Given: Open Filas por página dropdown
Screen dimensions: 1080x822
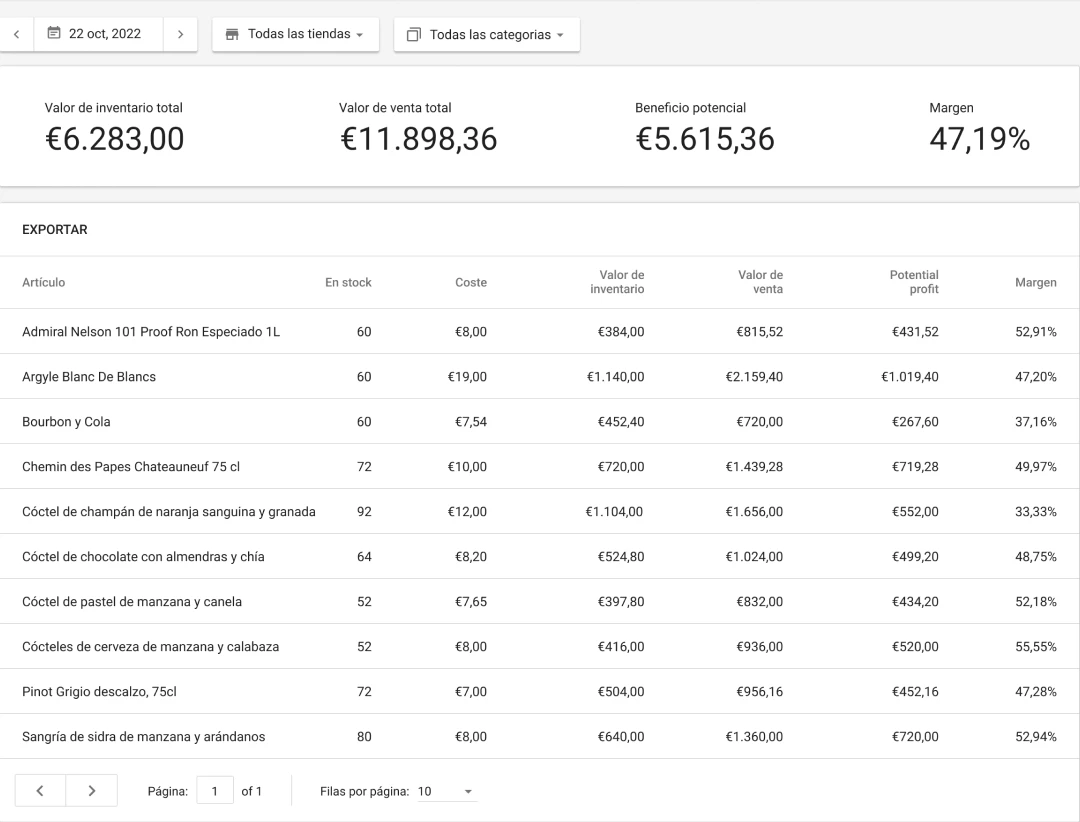Looking at the screenshot, I should tap(446, 791).
